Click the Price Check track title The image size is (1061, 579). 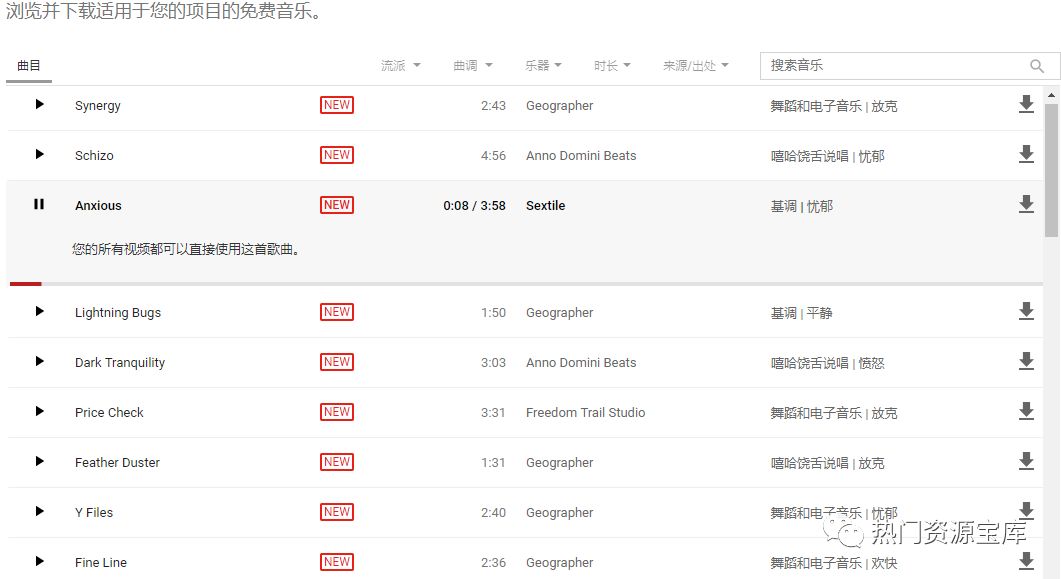coord(109,413)
